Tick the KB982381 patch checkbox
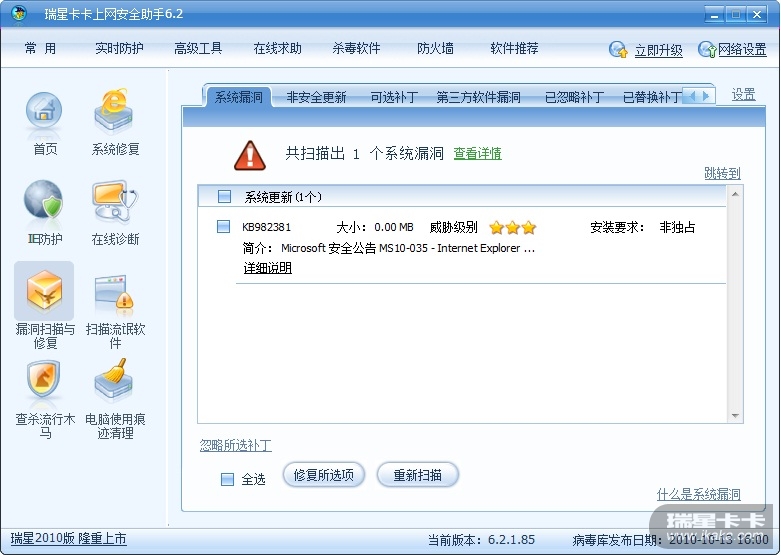781x555 pixels. coord(224,227)
